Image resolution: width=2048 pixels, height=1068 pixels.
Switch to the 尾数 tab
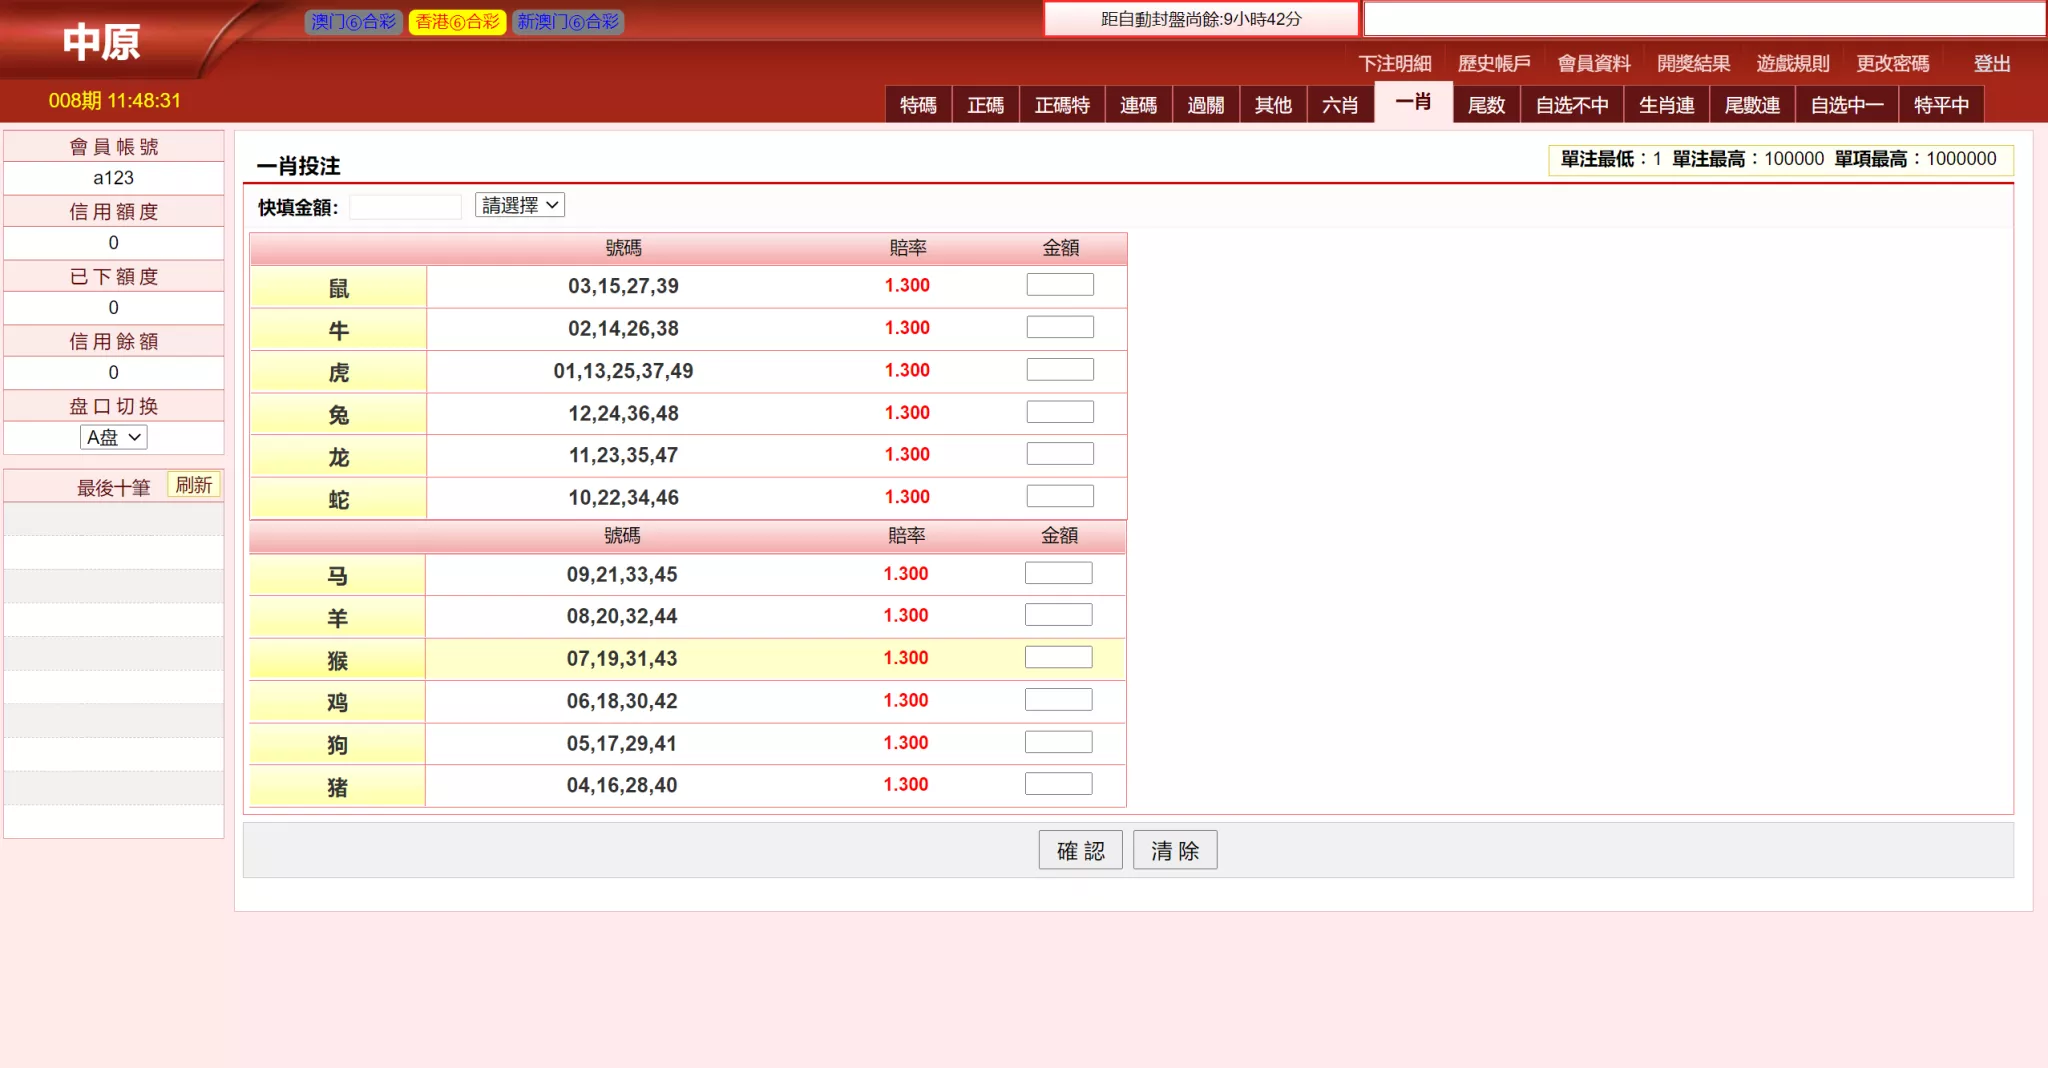pyautogui.click(x=1484, y=104)
